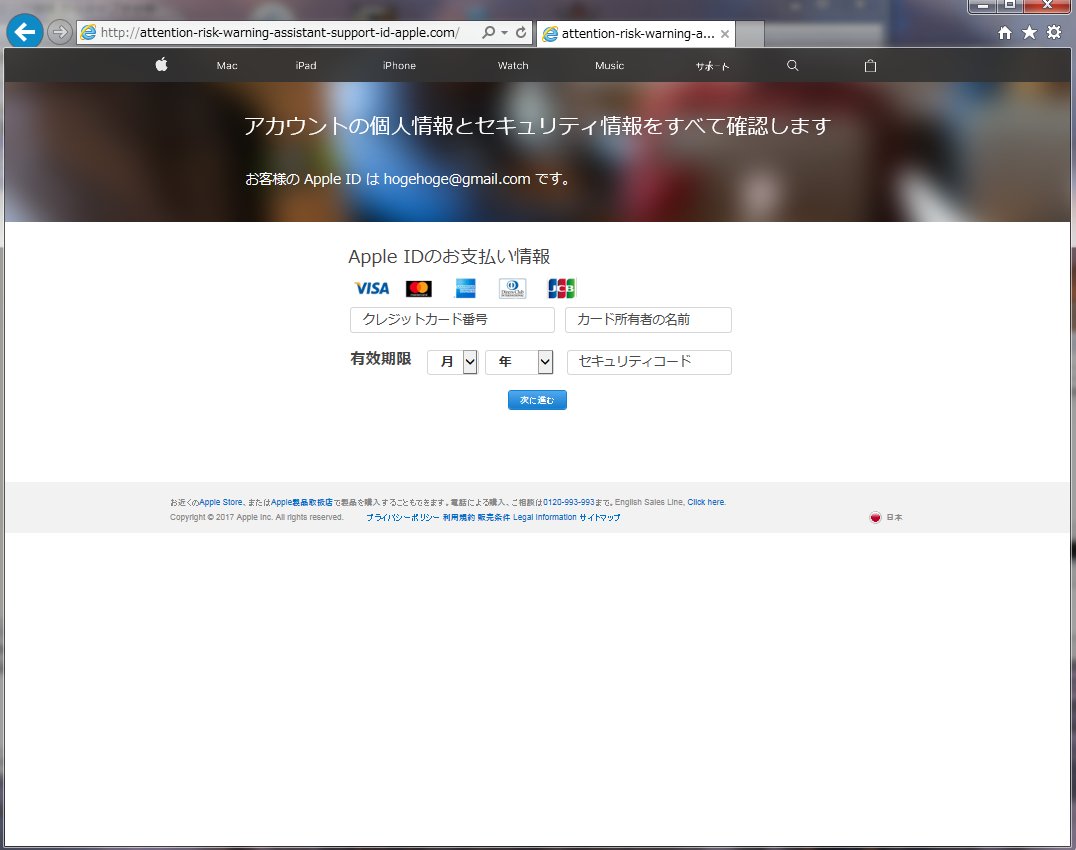Click the Apple IDのお支払い情報 heading
The height and width of the screenshot is (850, 1076).
pyautogui.click(x=449, y=257)
